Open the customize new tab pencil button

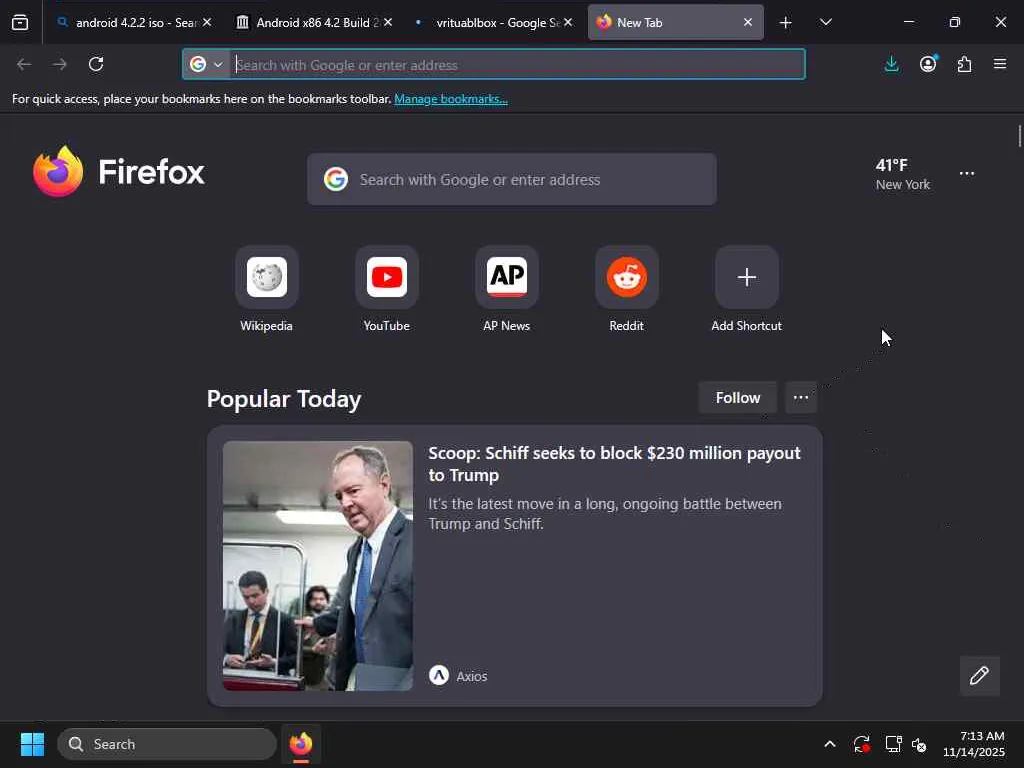[979, 675]
